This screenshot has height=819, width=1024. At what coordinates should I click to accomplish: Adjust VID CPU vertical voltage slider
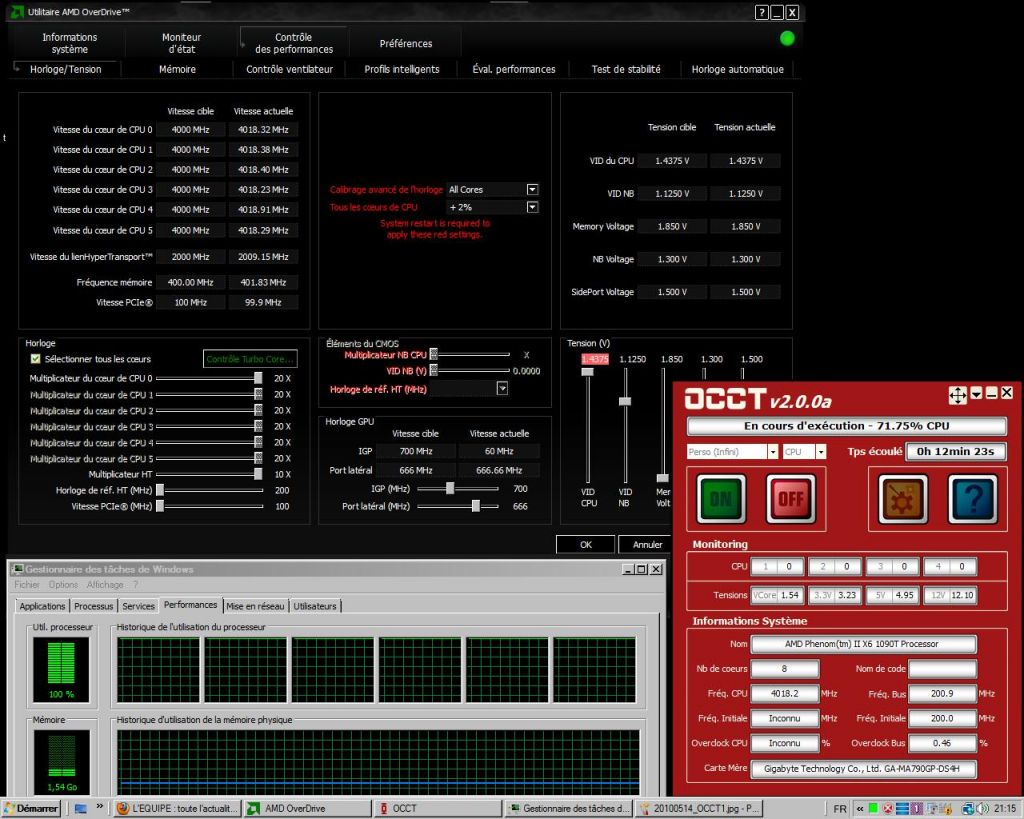pos(588,372)
